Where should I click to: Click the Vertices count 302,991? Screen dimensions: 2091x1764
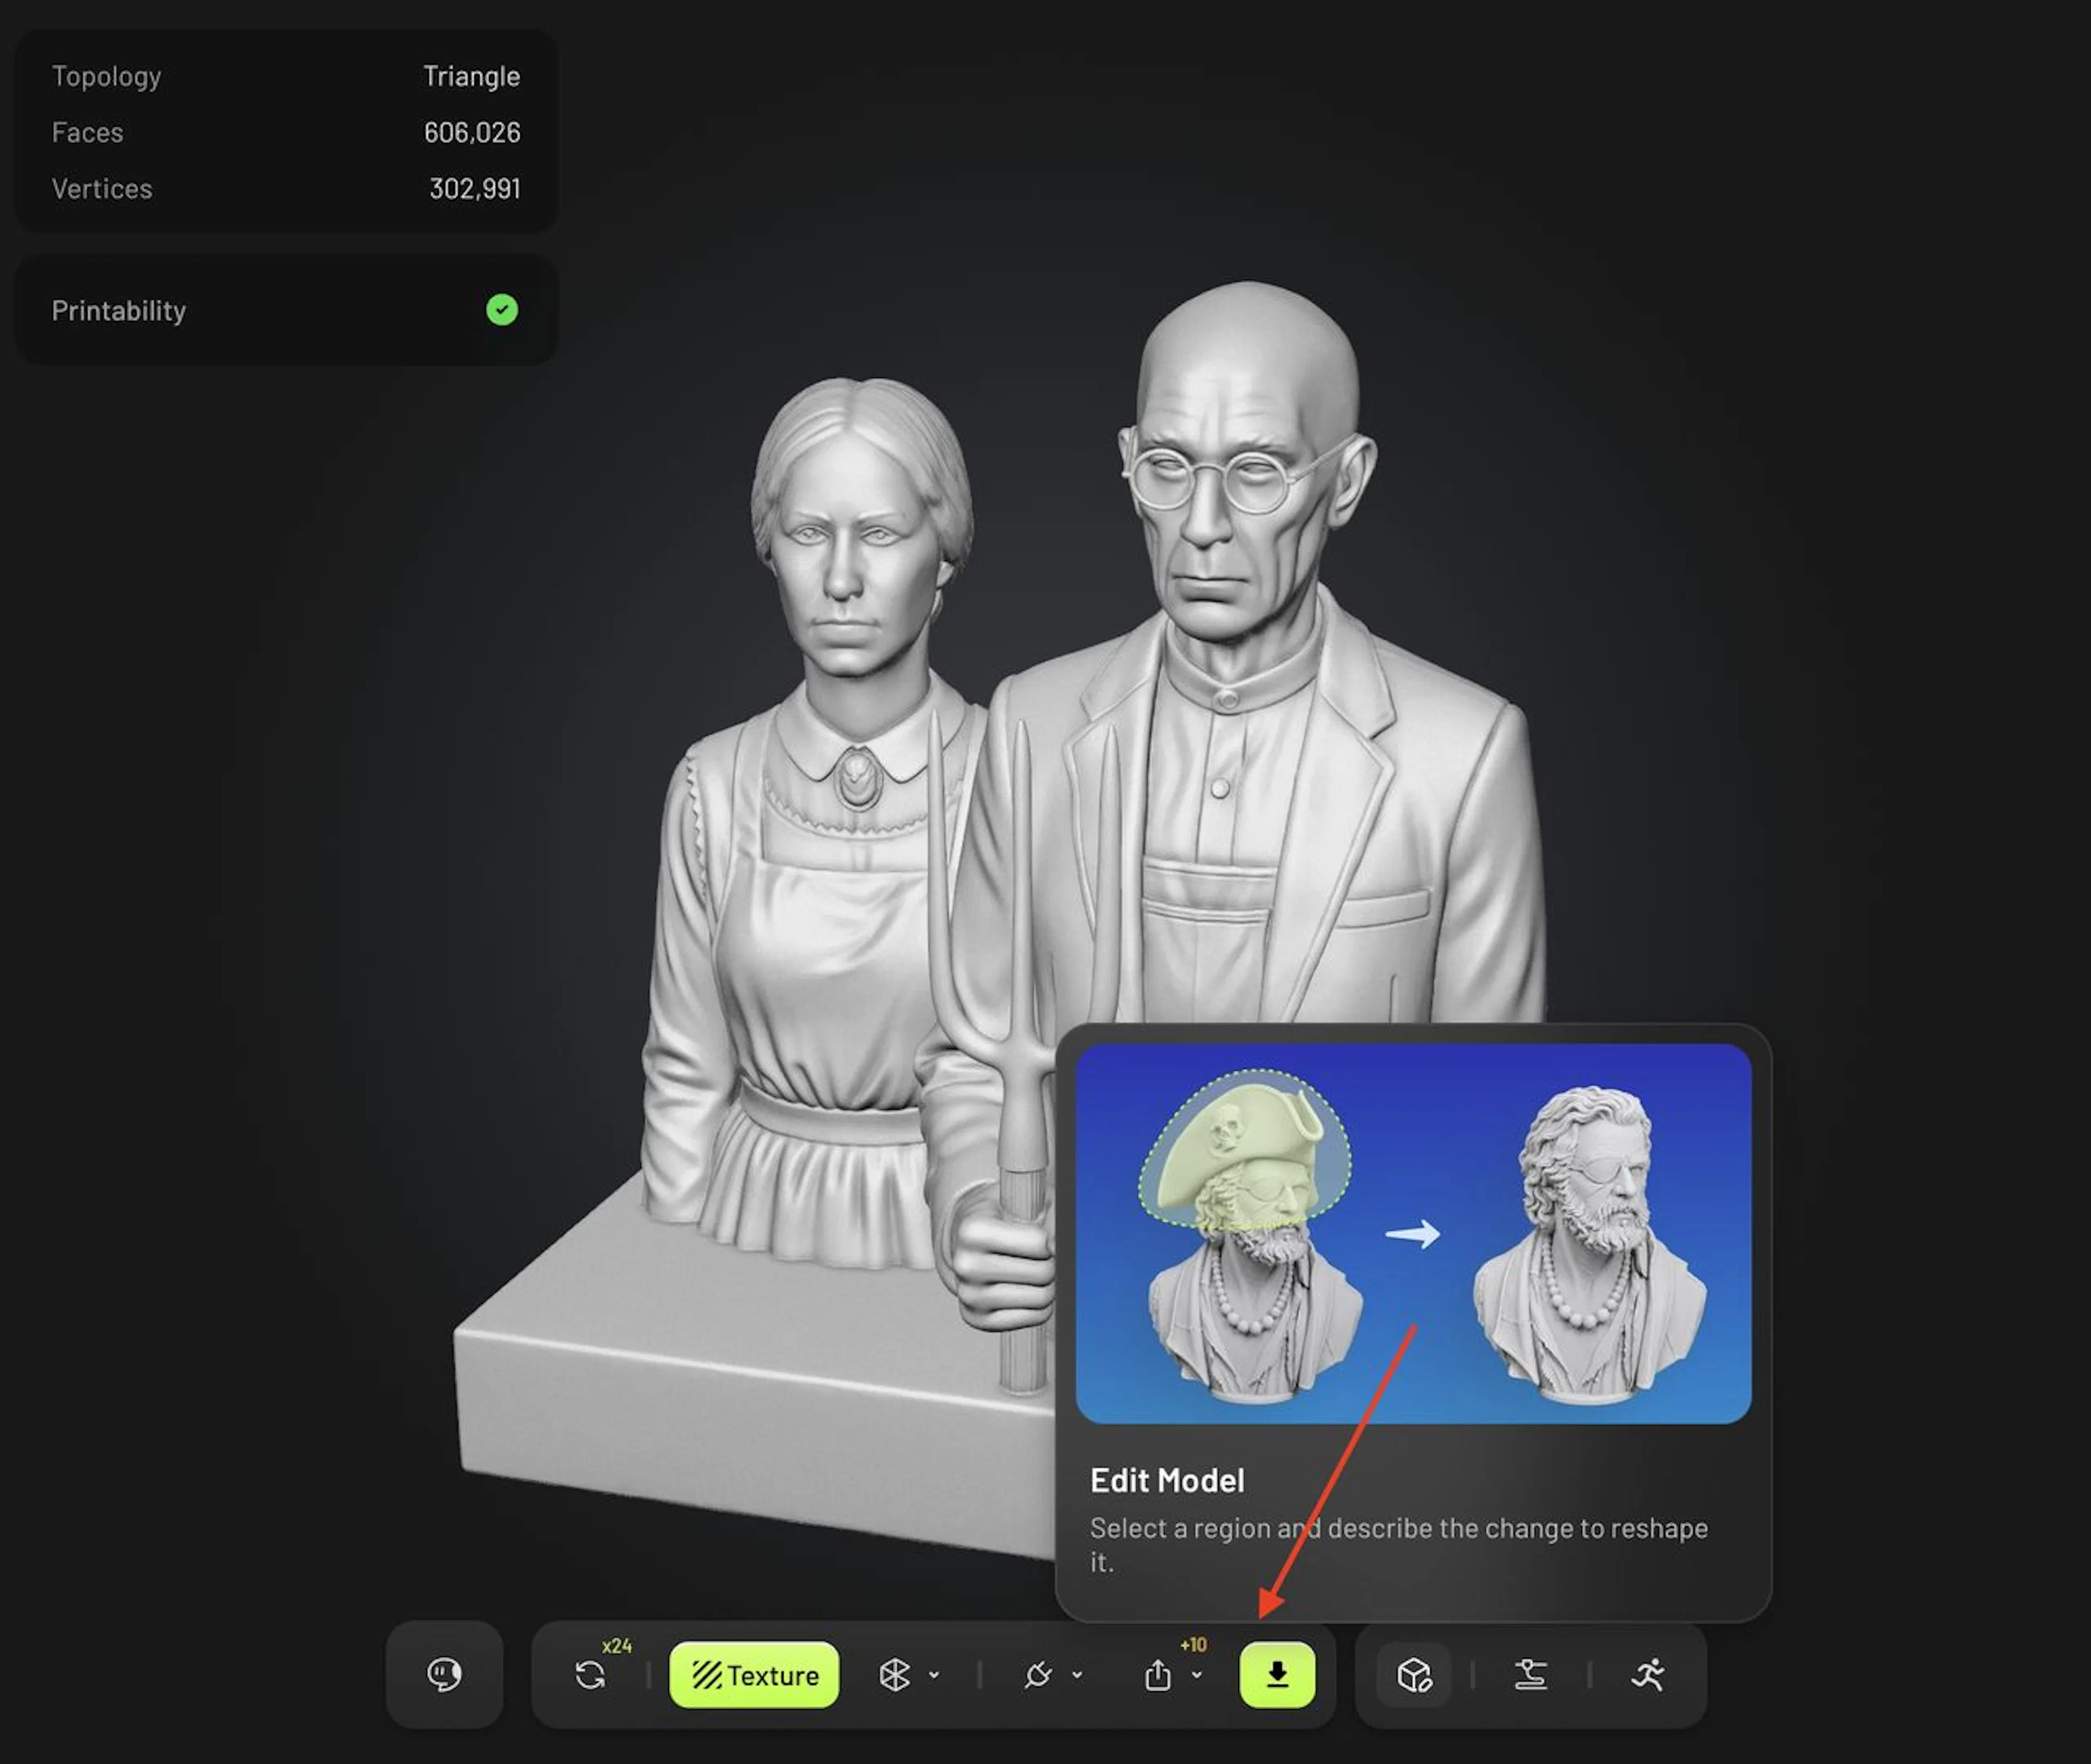point(475,188)
